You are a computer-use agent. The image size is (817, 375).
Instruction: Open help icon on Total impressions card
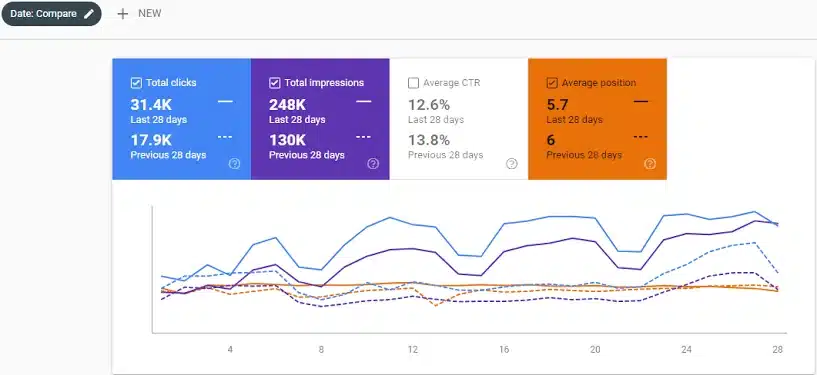pos(373,164)
